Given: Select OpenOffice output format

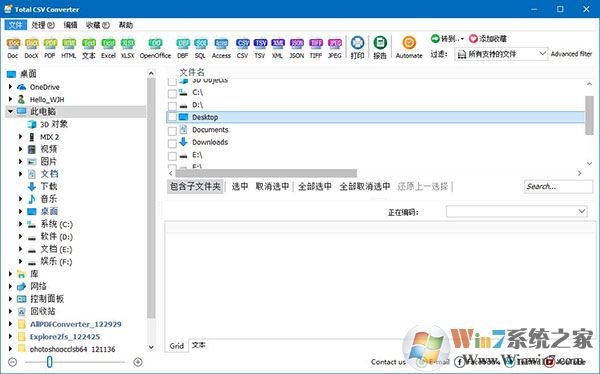Looking at the screenshot, I should click(x=155, y=48).
